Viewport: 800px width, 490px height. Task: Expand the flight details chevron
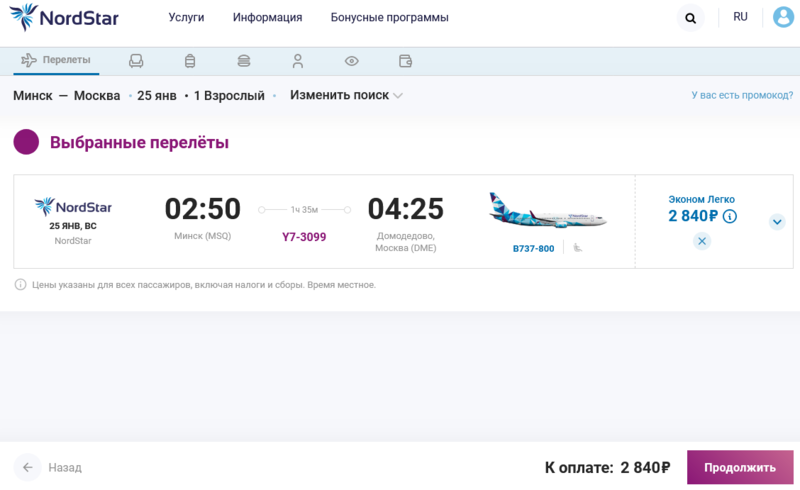pos(777,222)
